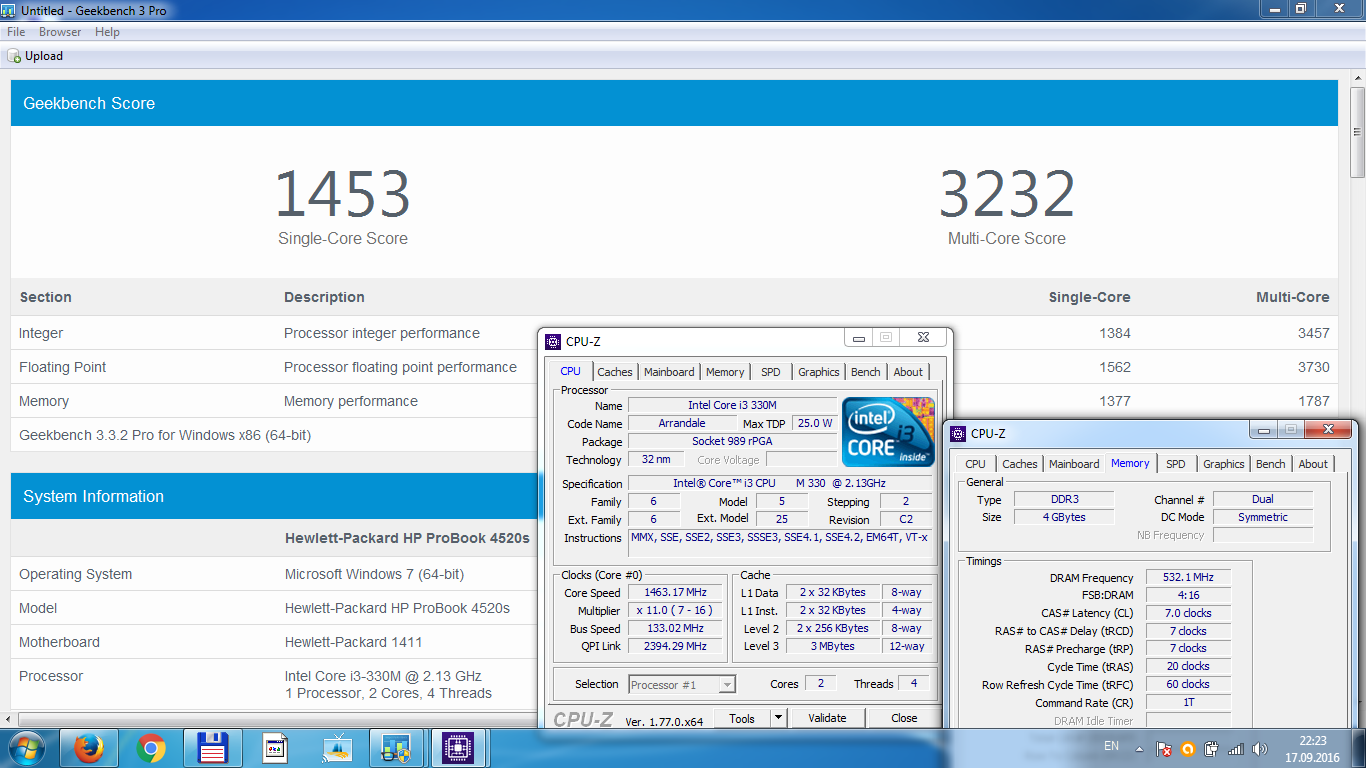Click the Geekbench app icon in title bar
The image size is (1366, 768).
(x=9, y=9)
